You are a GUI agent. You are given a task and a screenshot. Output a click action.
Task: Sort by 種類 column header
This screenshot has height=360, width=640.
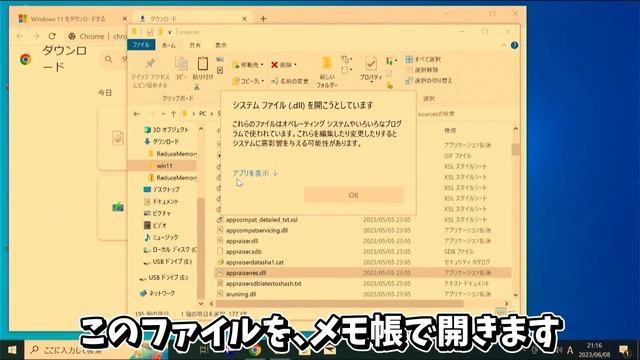pyautogui.click(x=450, y=130)
